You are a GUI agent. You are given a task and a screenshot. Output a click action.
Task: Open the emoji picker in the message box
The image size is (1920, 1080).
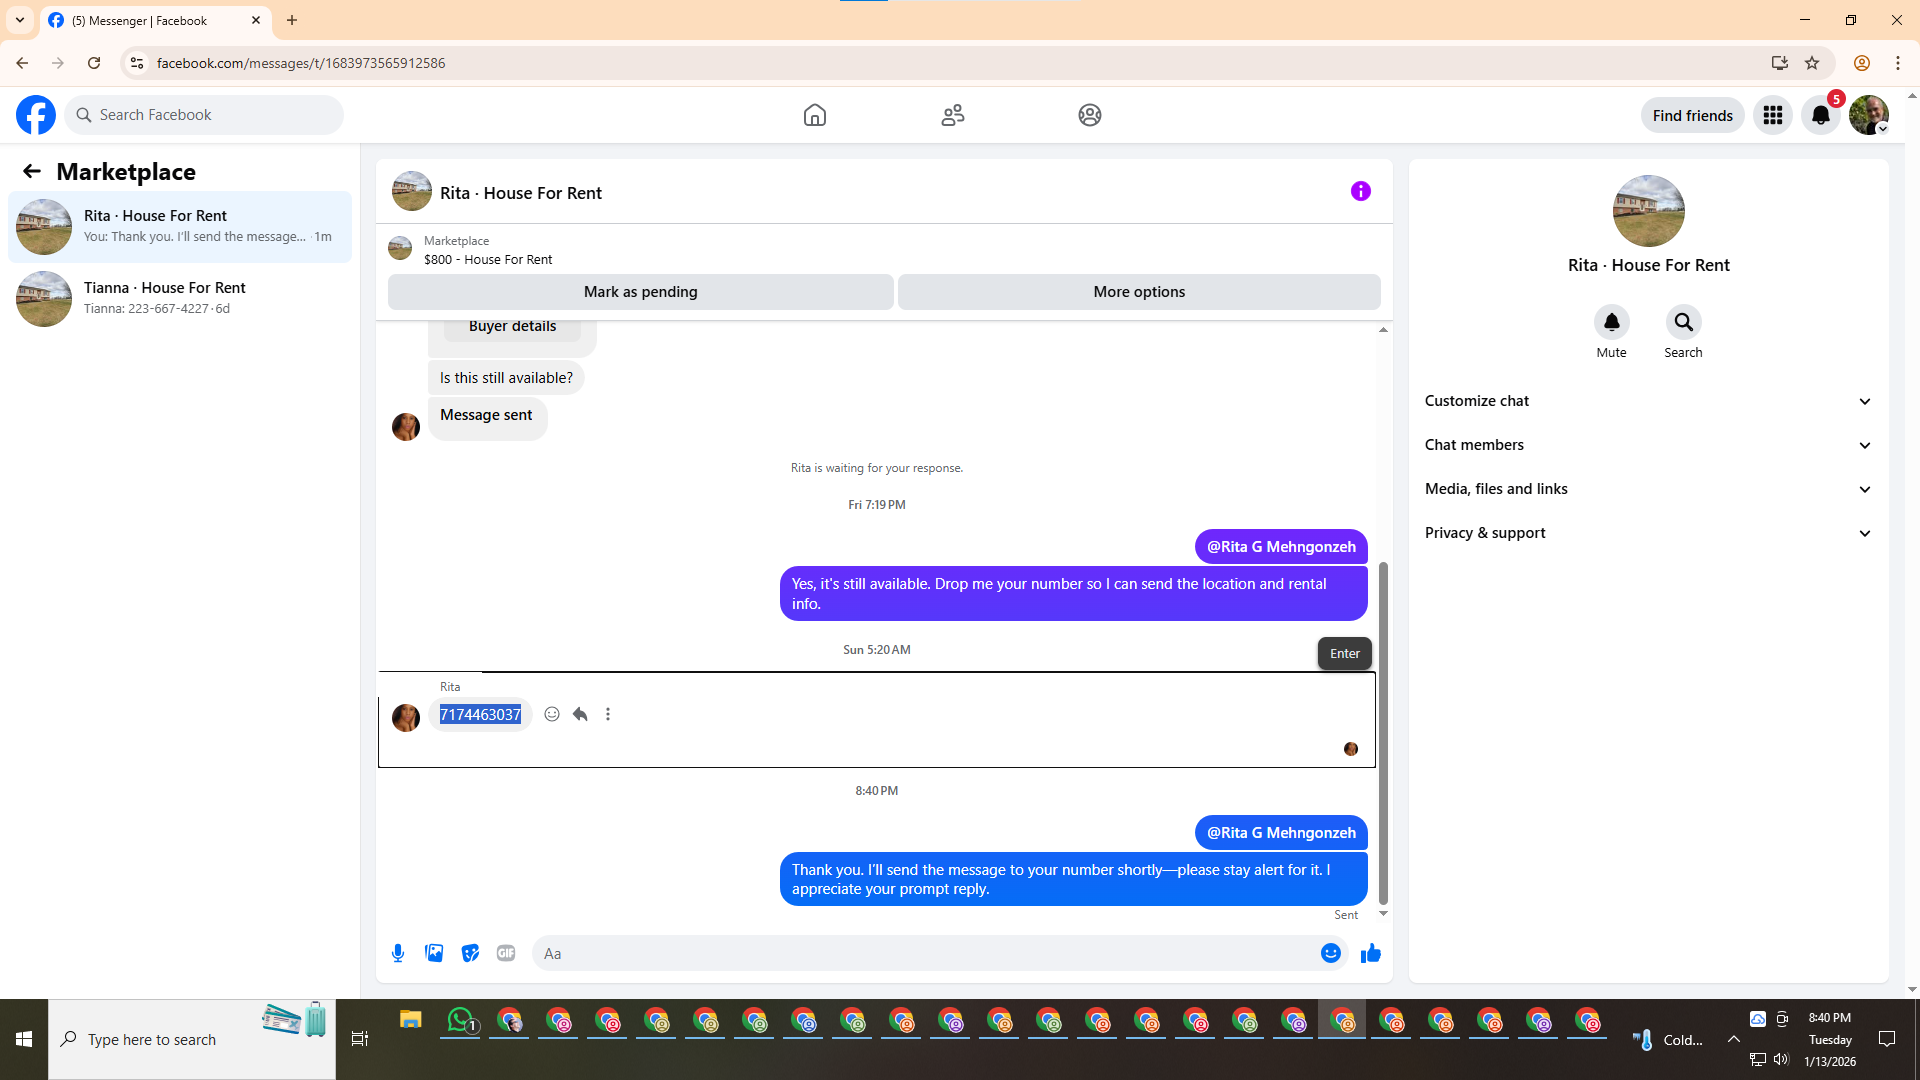pyautogui.click(x=1330, y=953)
